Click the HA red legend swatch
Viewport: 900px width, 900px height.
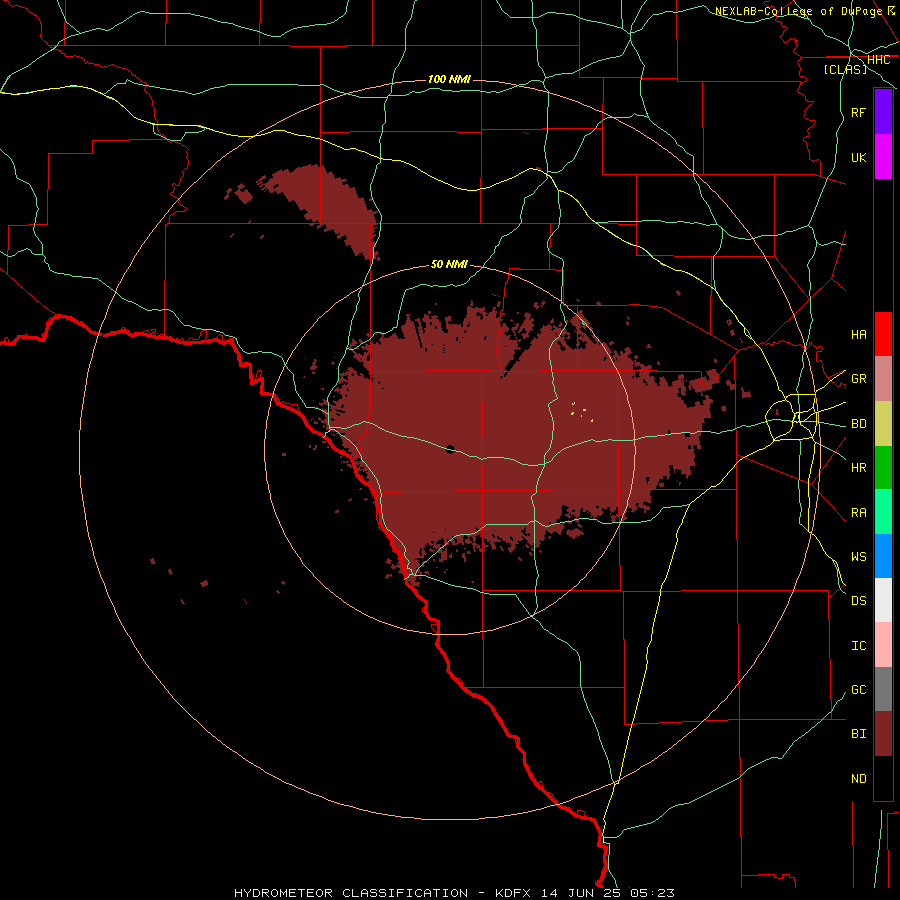point(883,334)
